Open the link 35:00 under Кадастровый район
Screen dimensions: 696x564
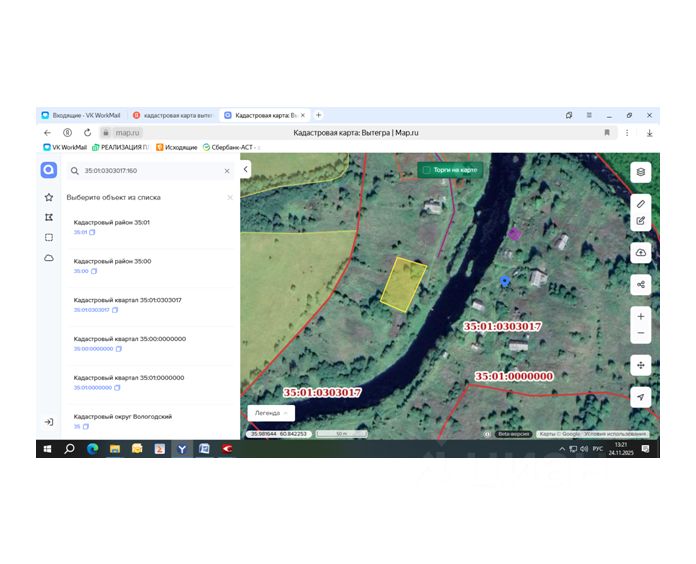pyautogui.click(x=81, y=271)
